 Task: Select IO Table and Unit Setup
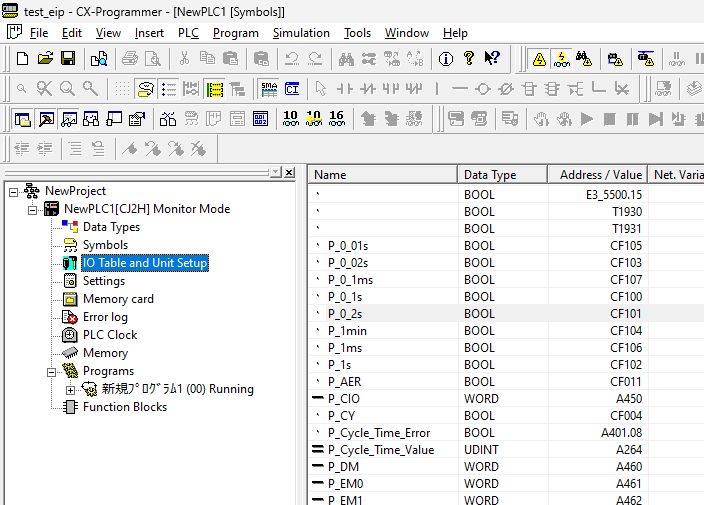tap(145, 263)
